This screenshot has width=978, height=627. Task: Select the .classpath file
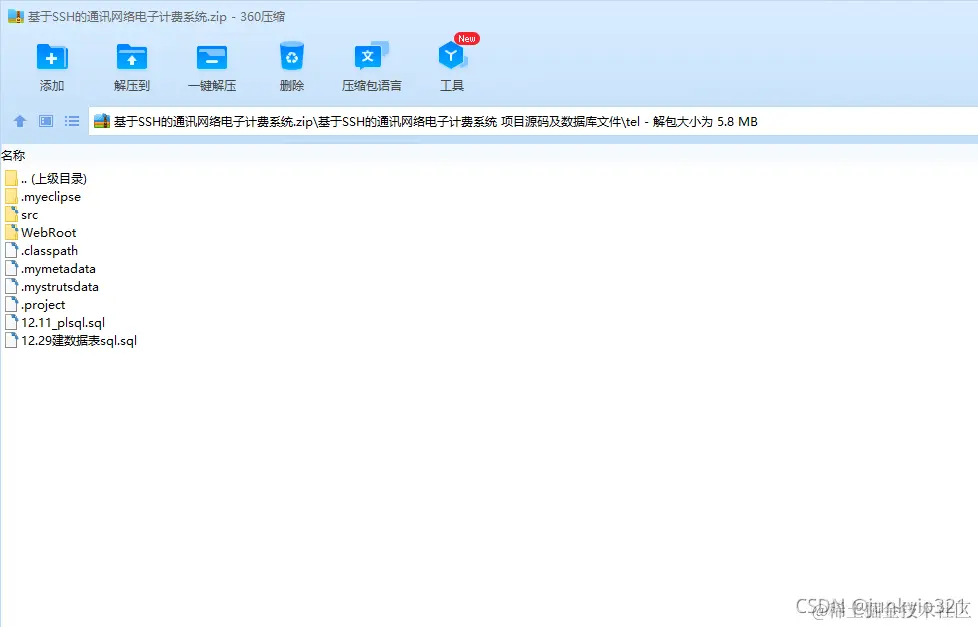47,250
